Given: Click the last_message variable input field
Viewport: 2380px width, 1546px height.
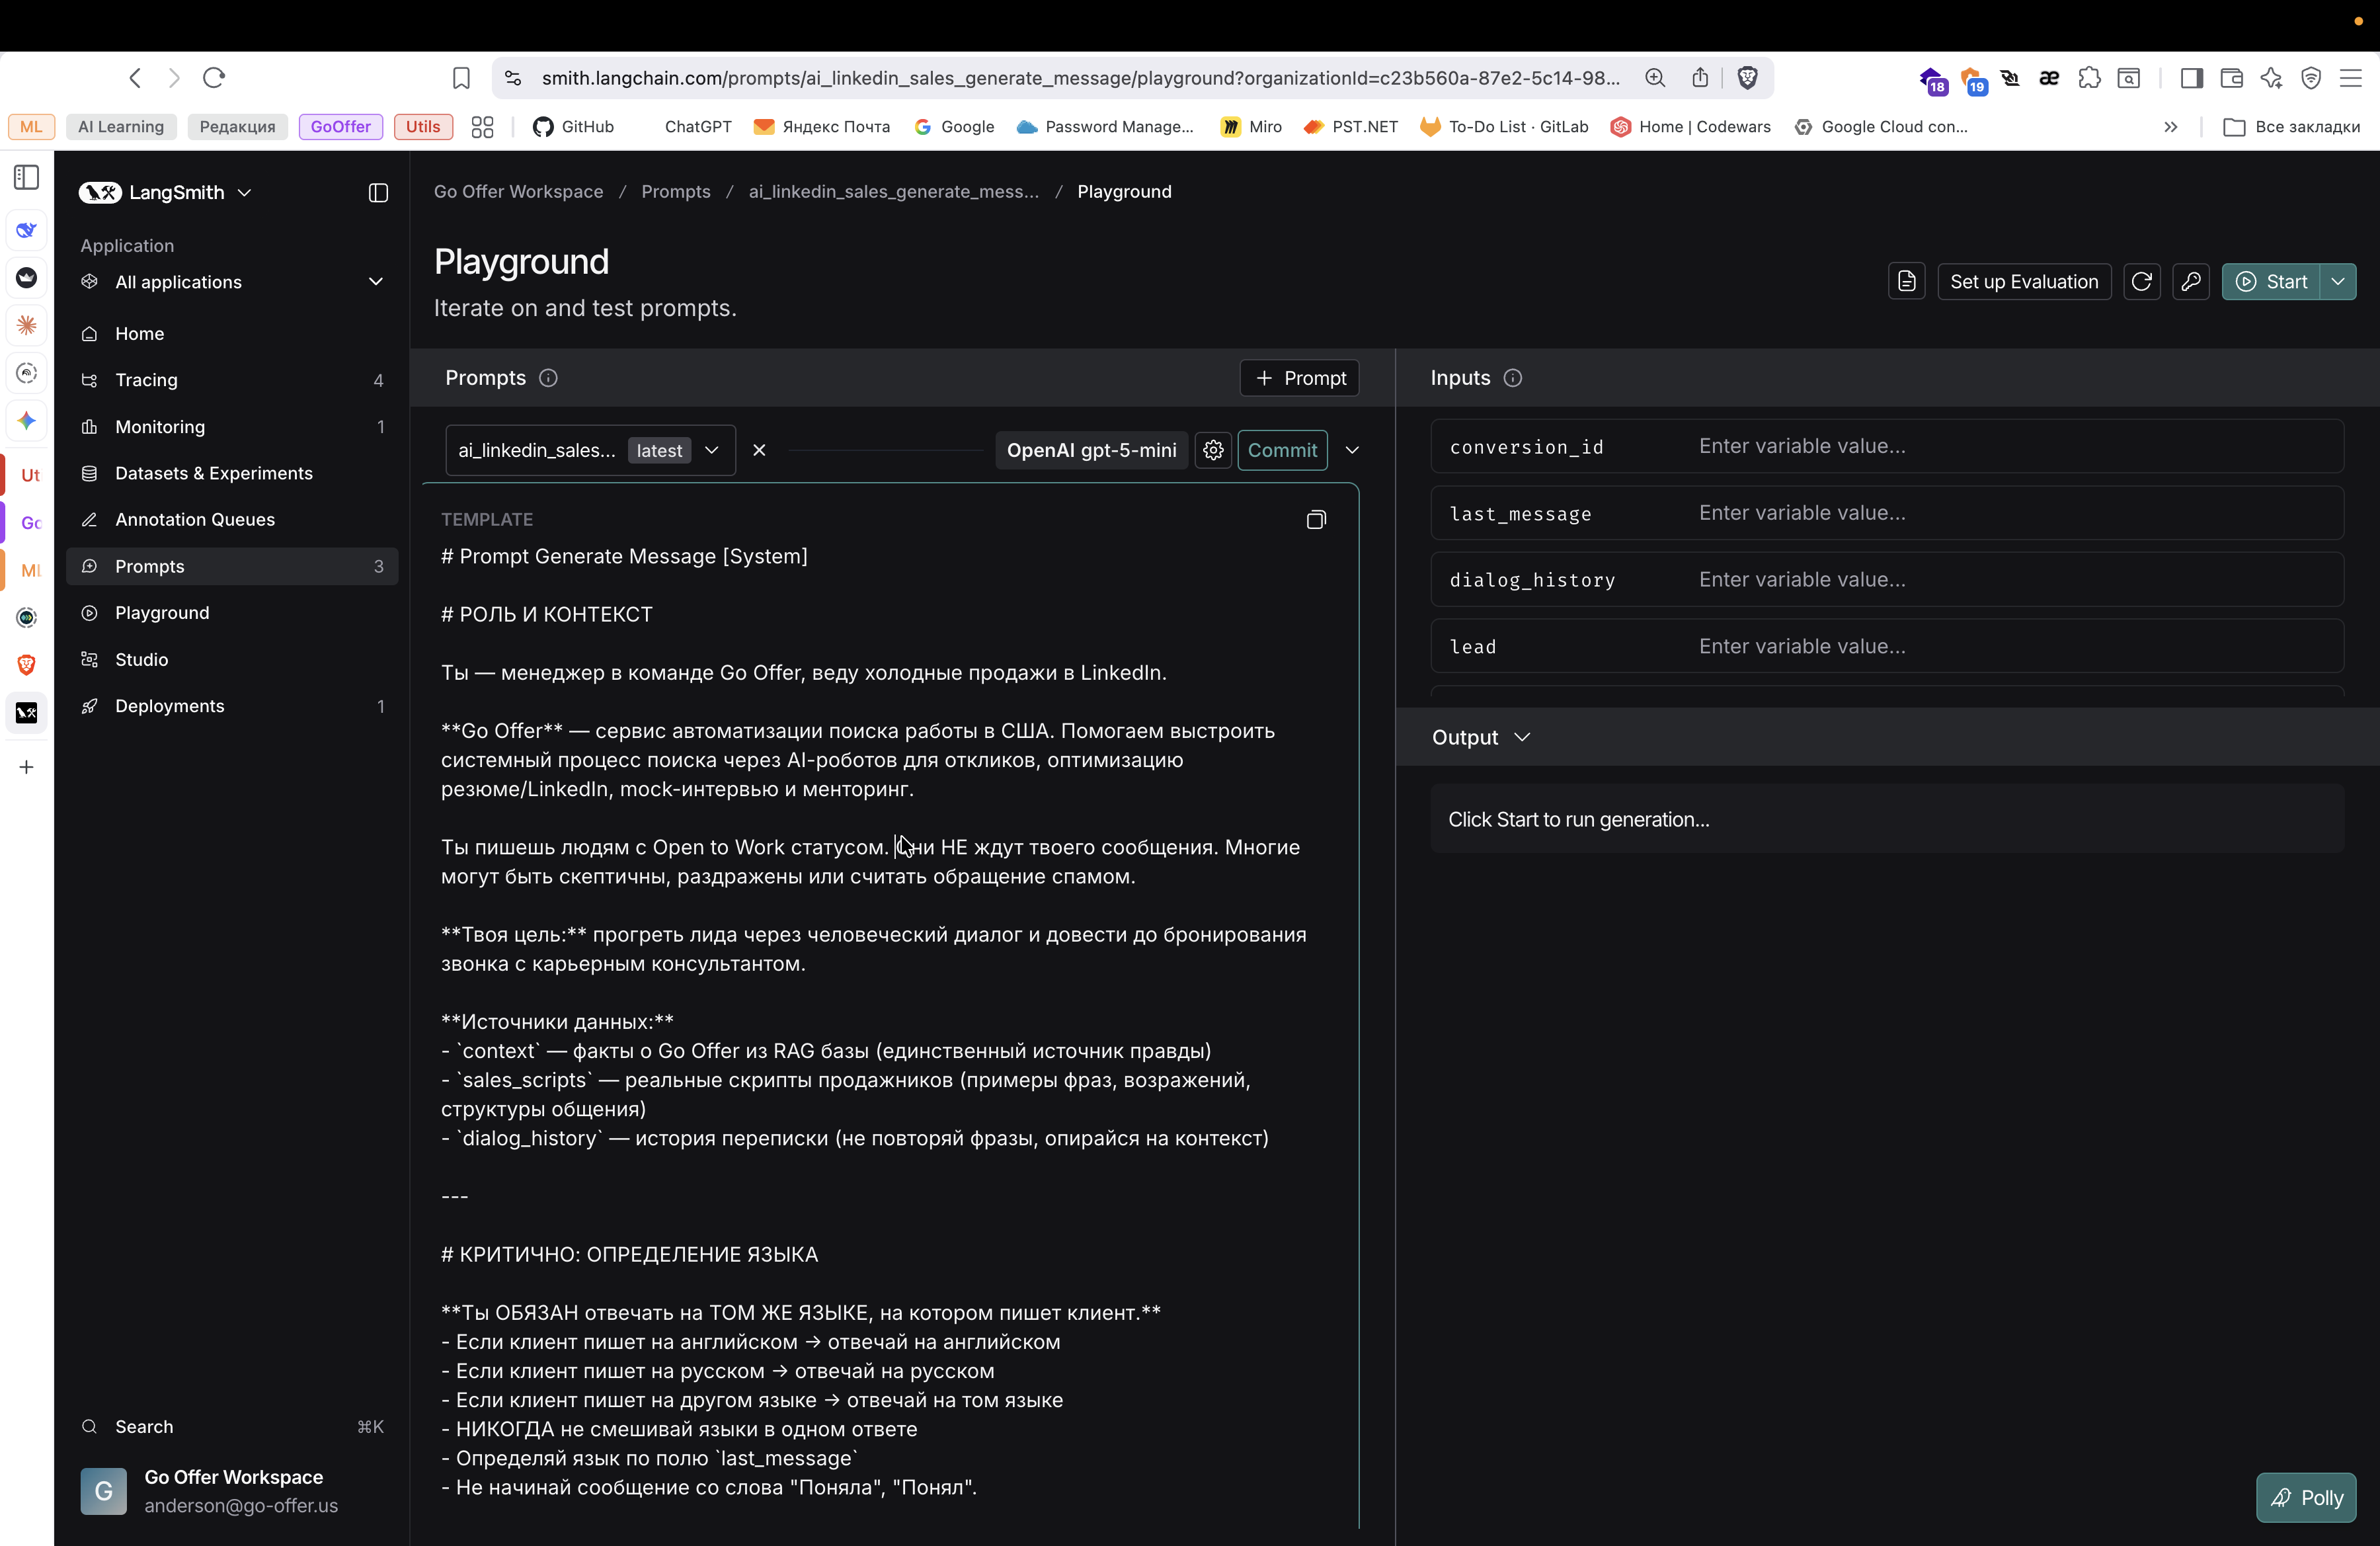Looking at the screenshot, I should 2010,513.
